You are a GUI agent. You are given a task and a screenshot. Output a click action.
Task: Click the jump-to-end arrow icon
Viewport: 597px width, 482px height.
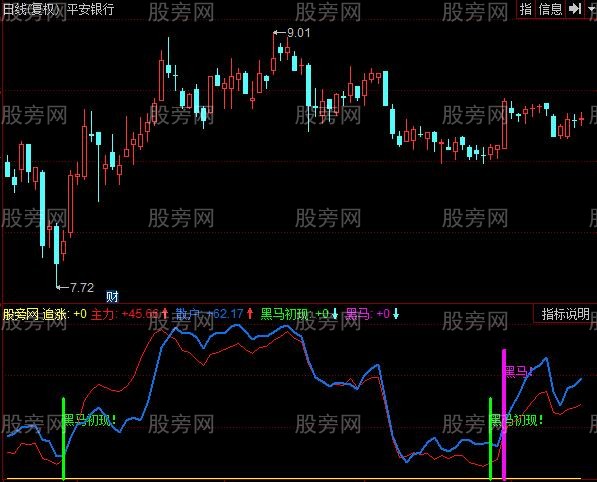575,8
